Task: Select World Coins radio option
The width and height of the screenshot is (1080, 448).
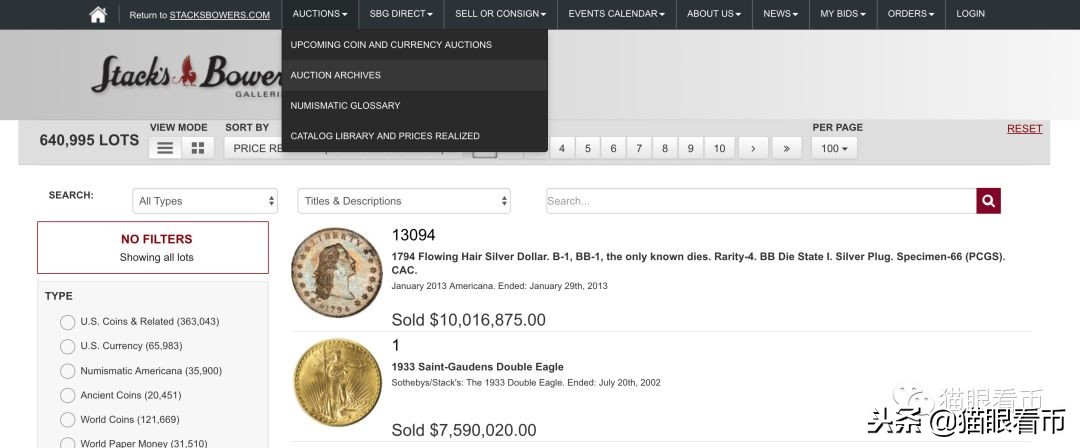Action: [68, 420]
